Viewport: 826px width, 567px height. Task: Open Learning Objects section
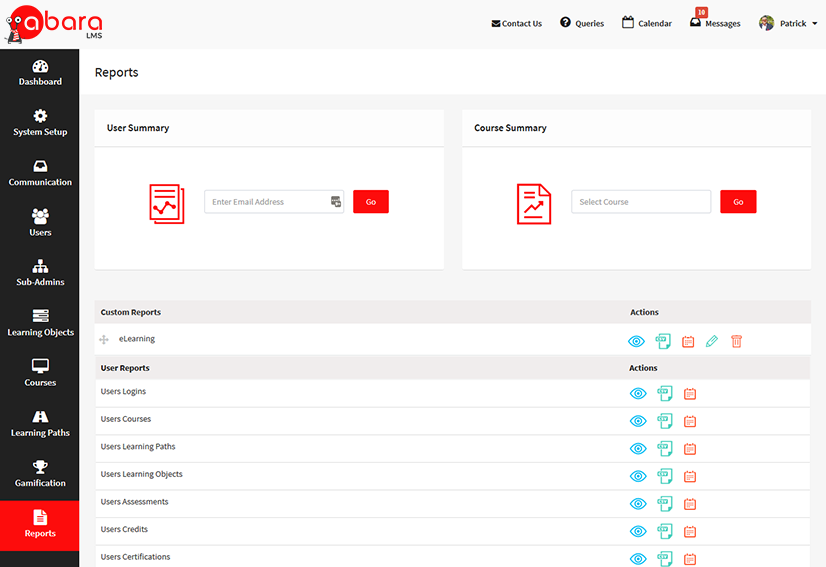click(40, 324)
